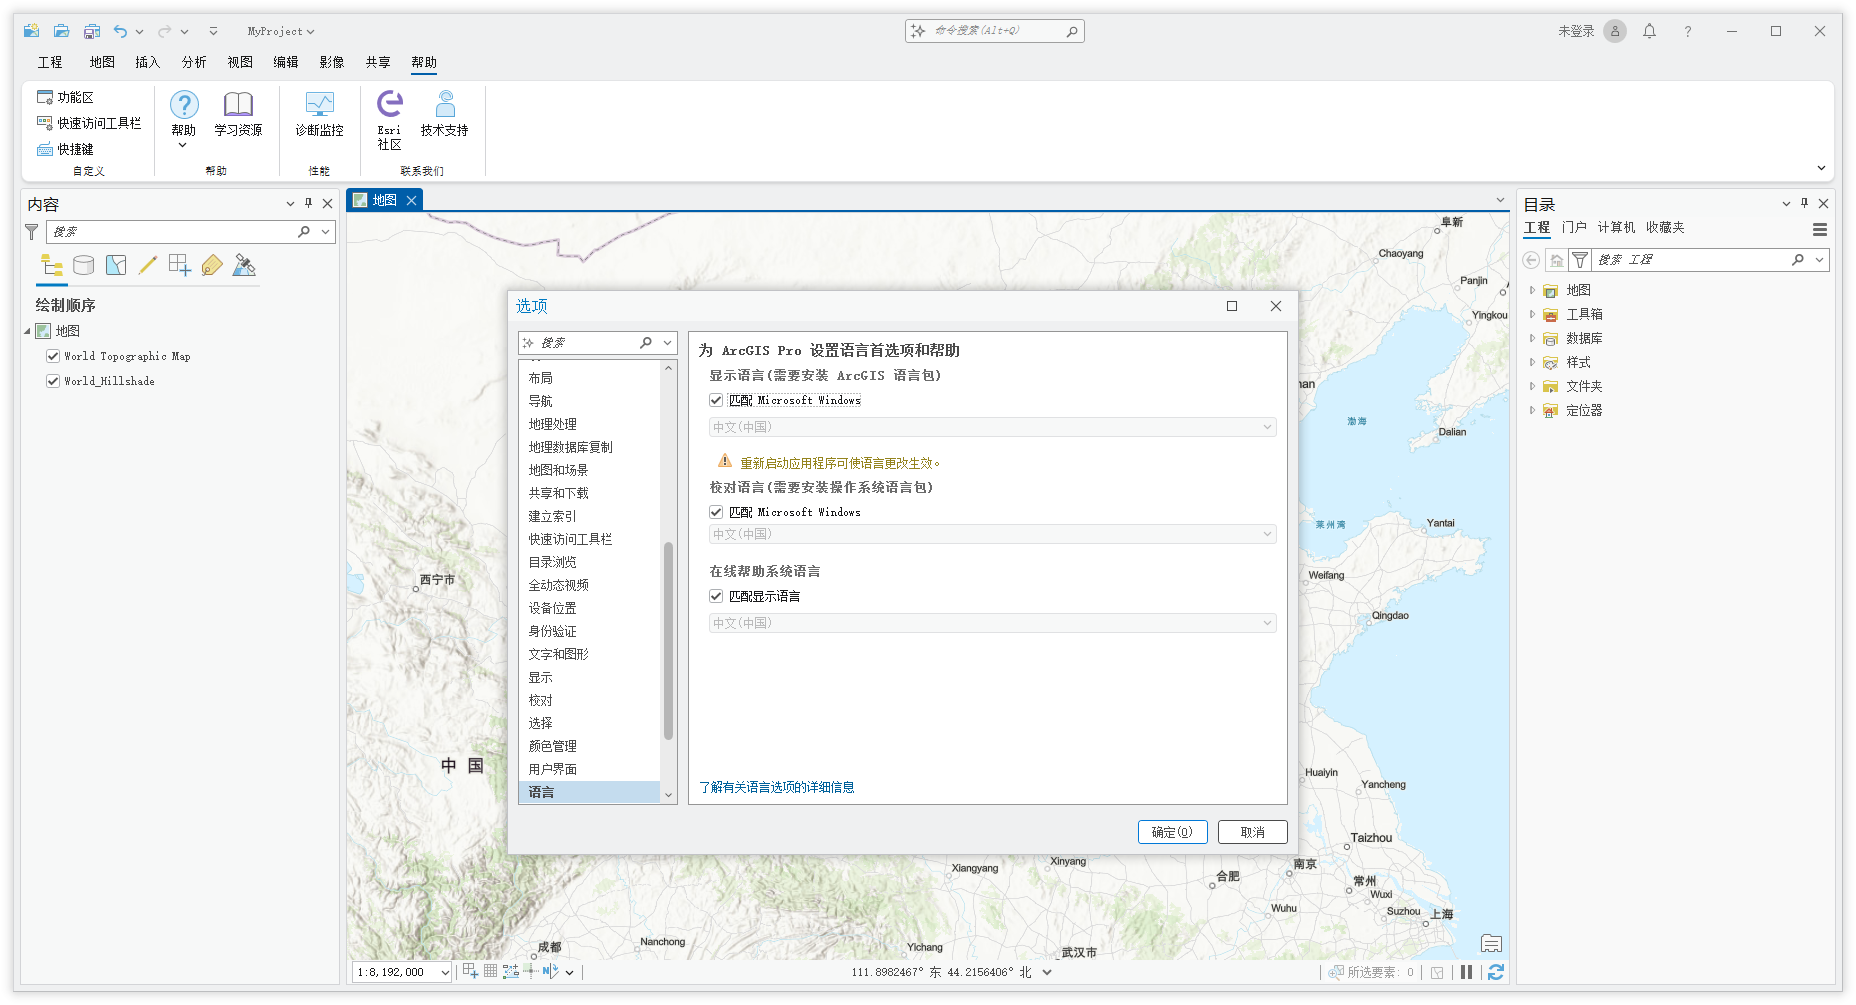Click the options list vertical scrollbar
This screenshot has width=1856, height=1005.
668,640
